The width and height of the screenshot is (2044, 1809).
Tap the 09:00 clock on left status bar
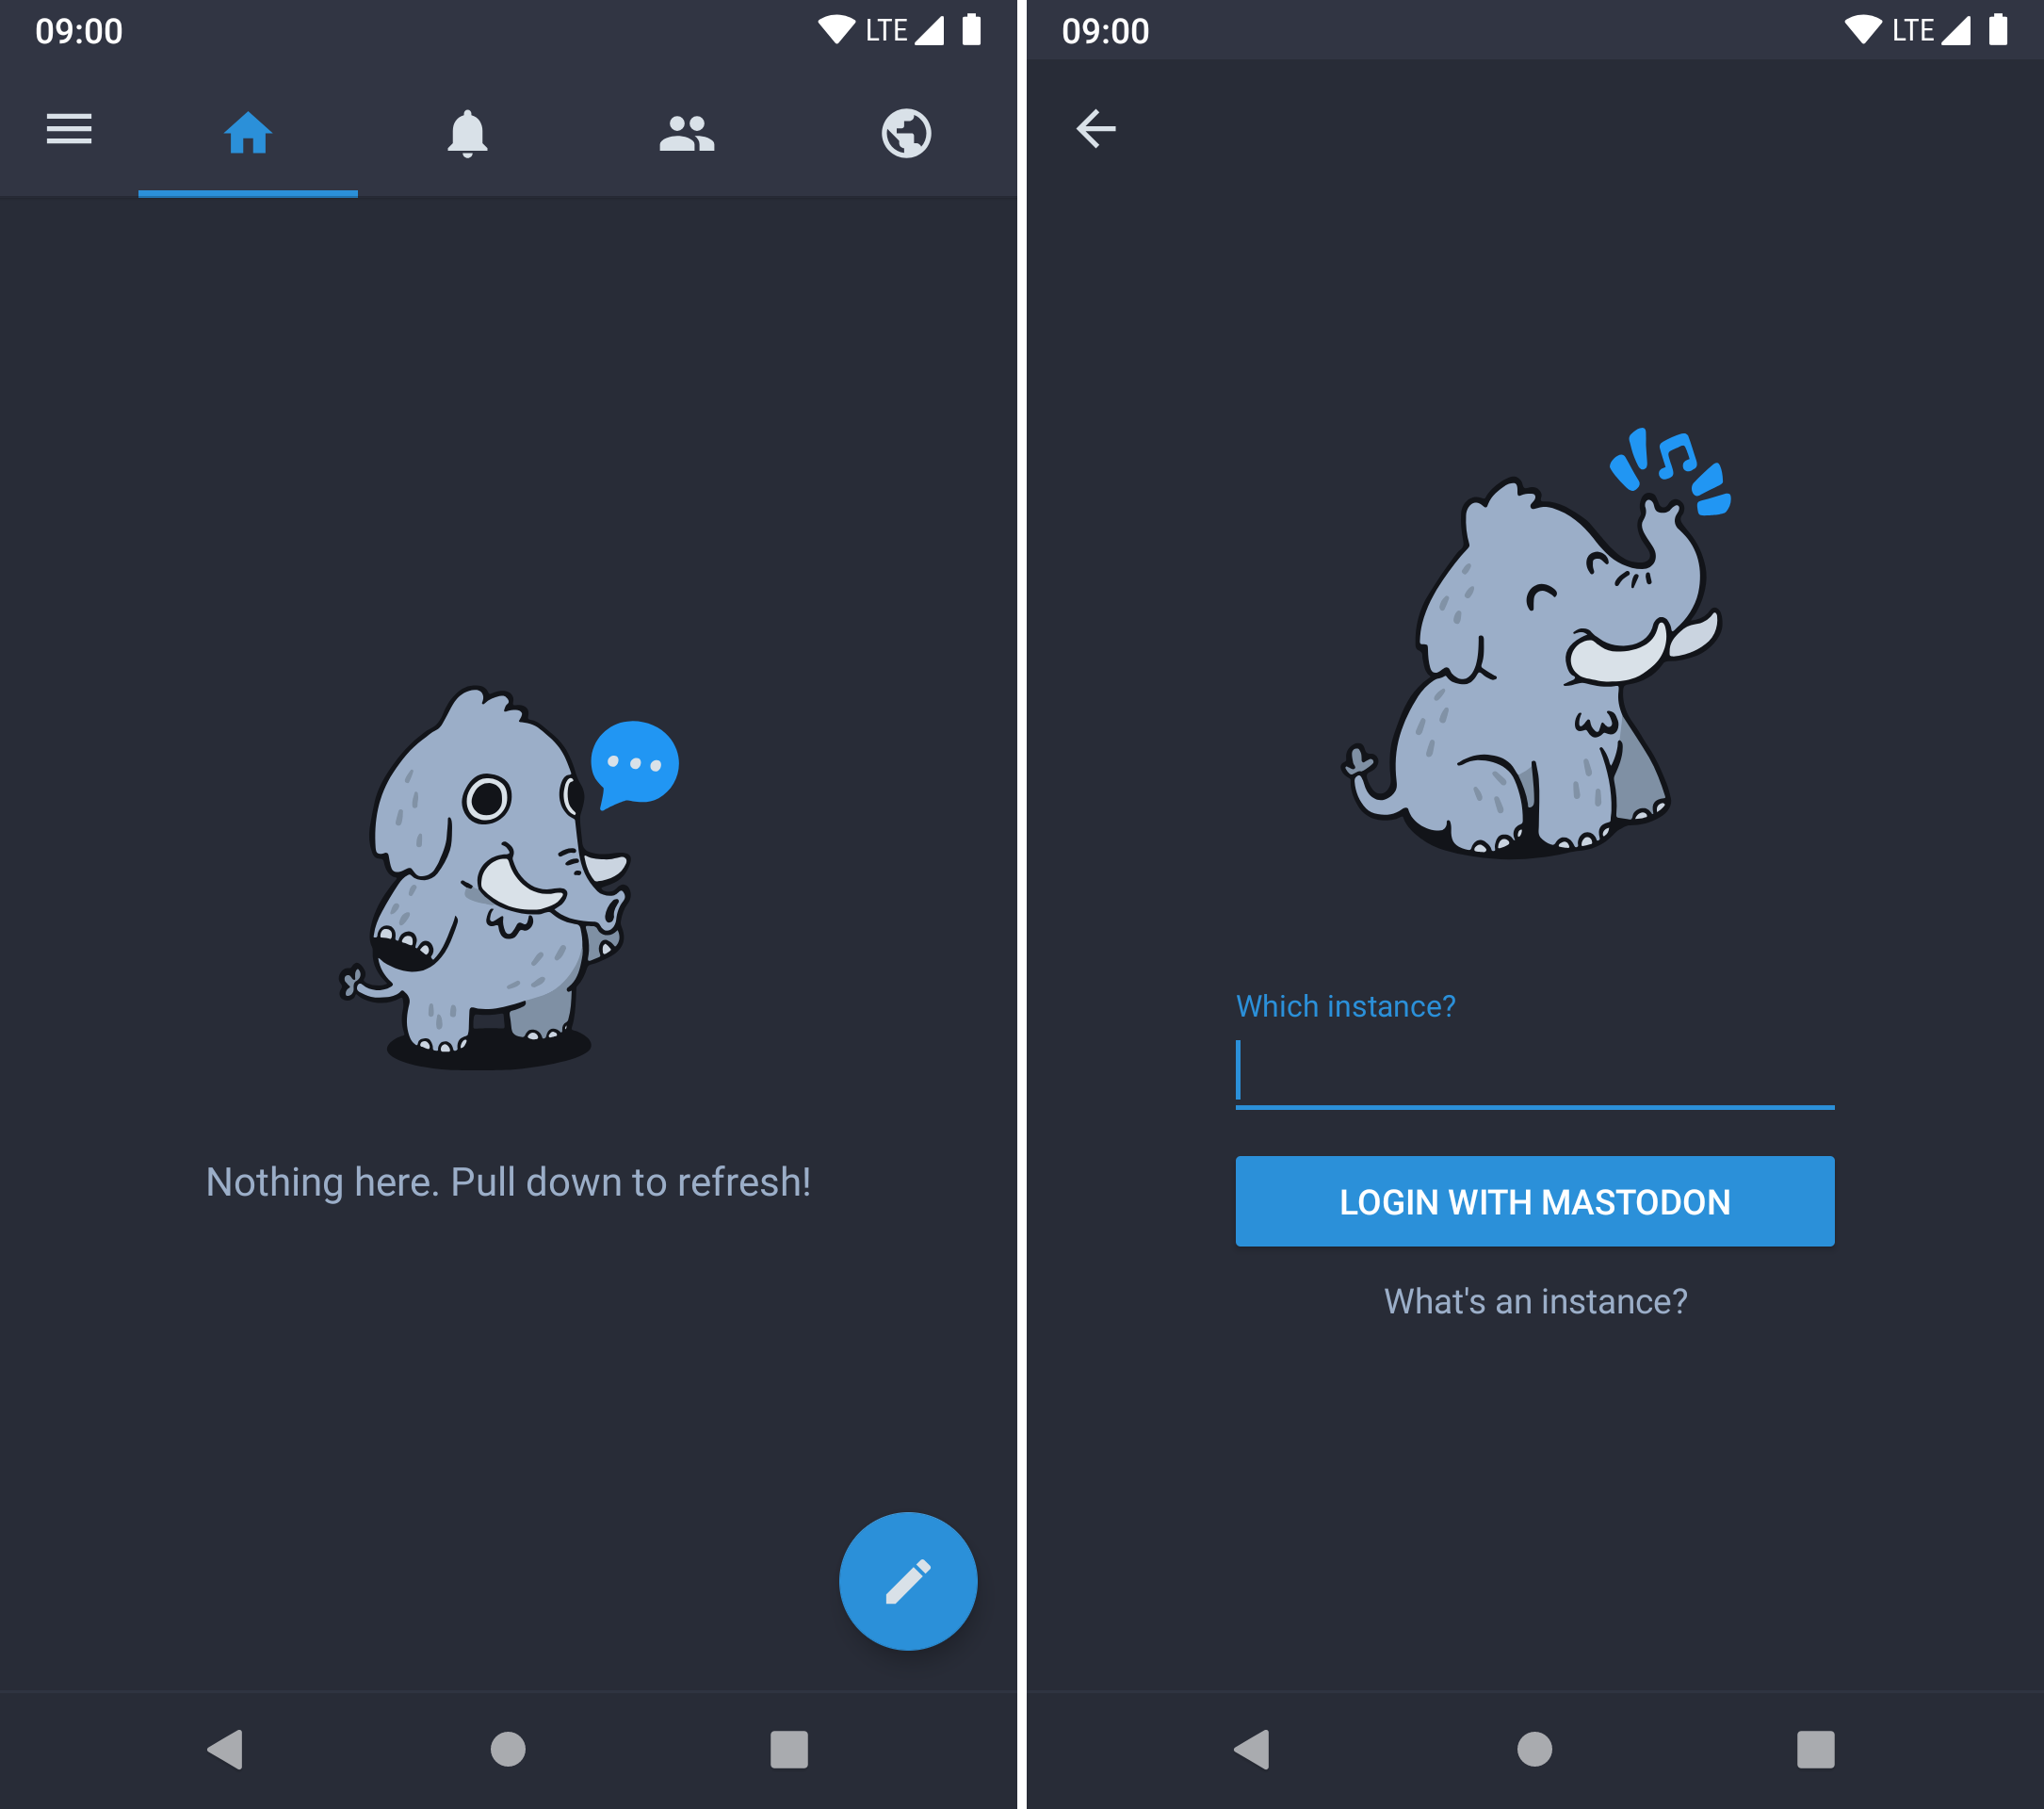click(79, 31)
